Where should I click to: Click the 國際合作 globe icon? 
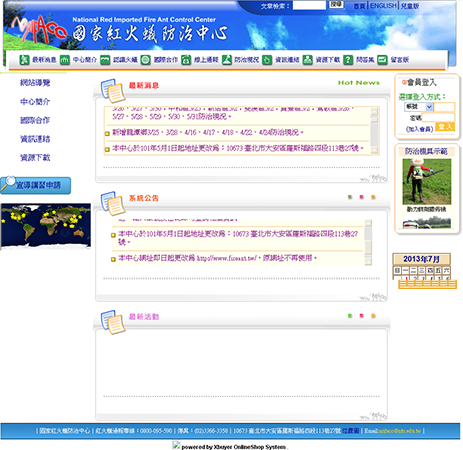point(145,60)
